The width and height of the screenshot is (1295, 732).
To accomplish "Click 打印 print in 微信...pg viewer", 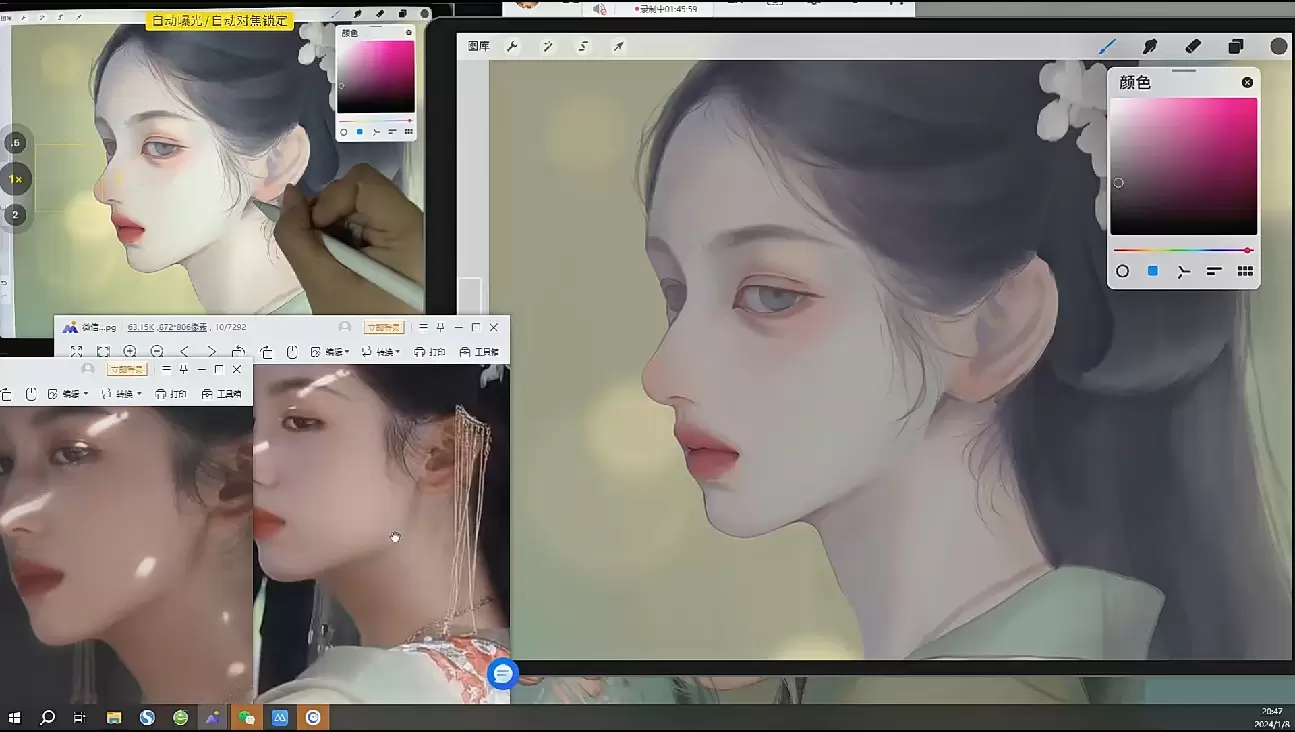I will pos(430,352).
